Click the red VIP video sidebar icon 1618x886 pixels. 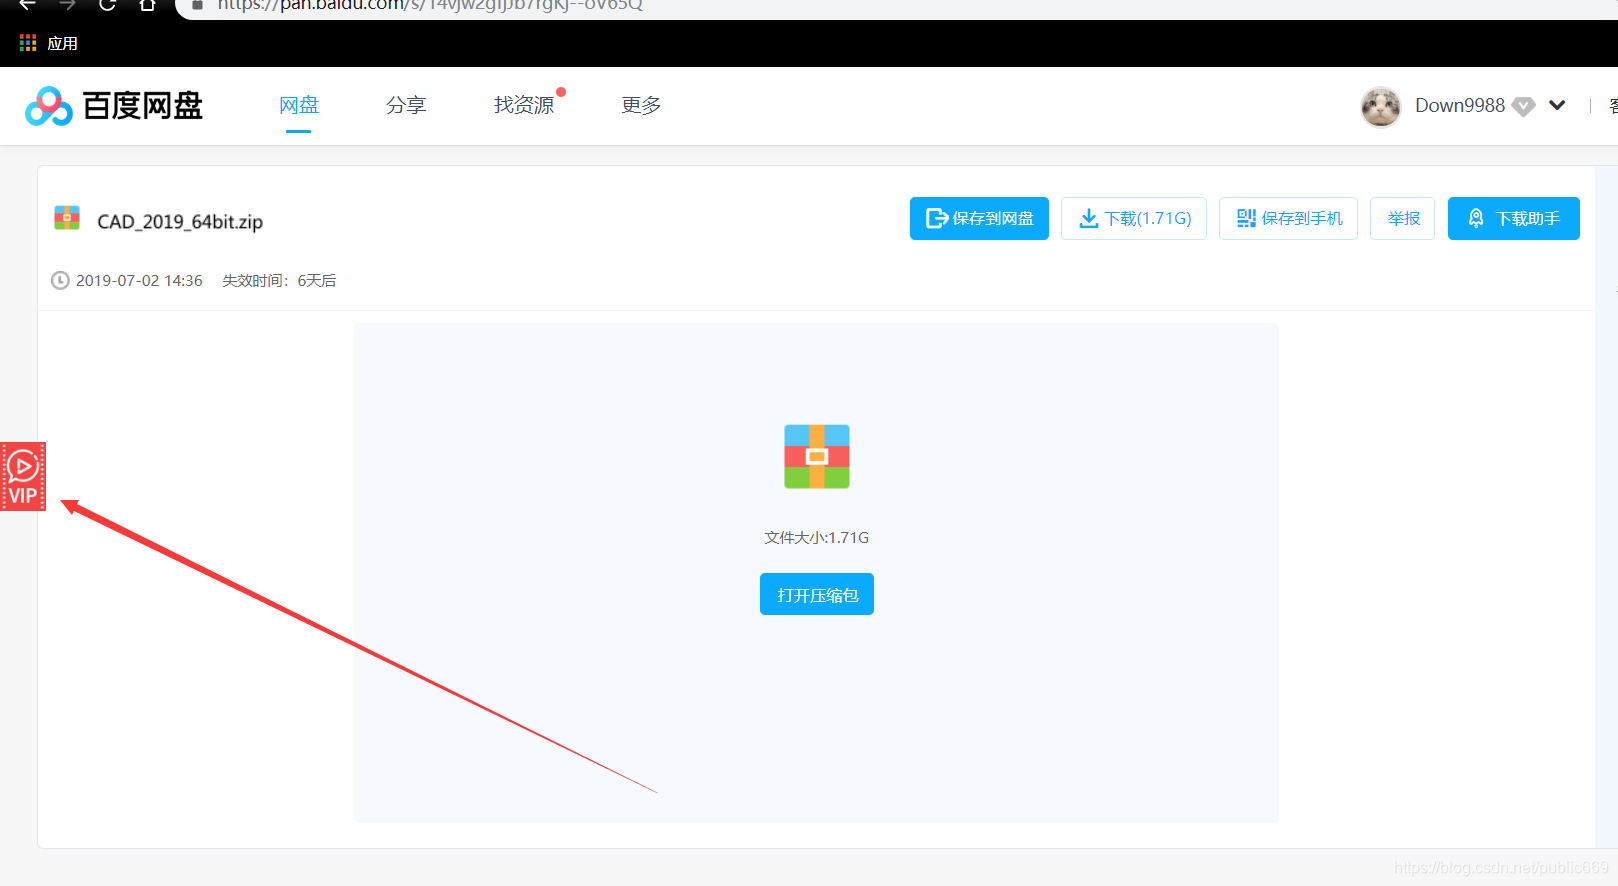pyautogui.click(x=23, y=476)
